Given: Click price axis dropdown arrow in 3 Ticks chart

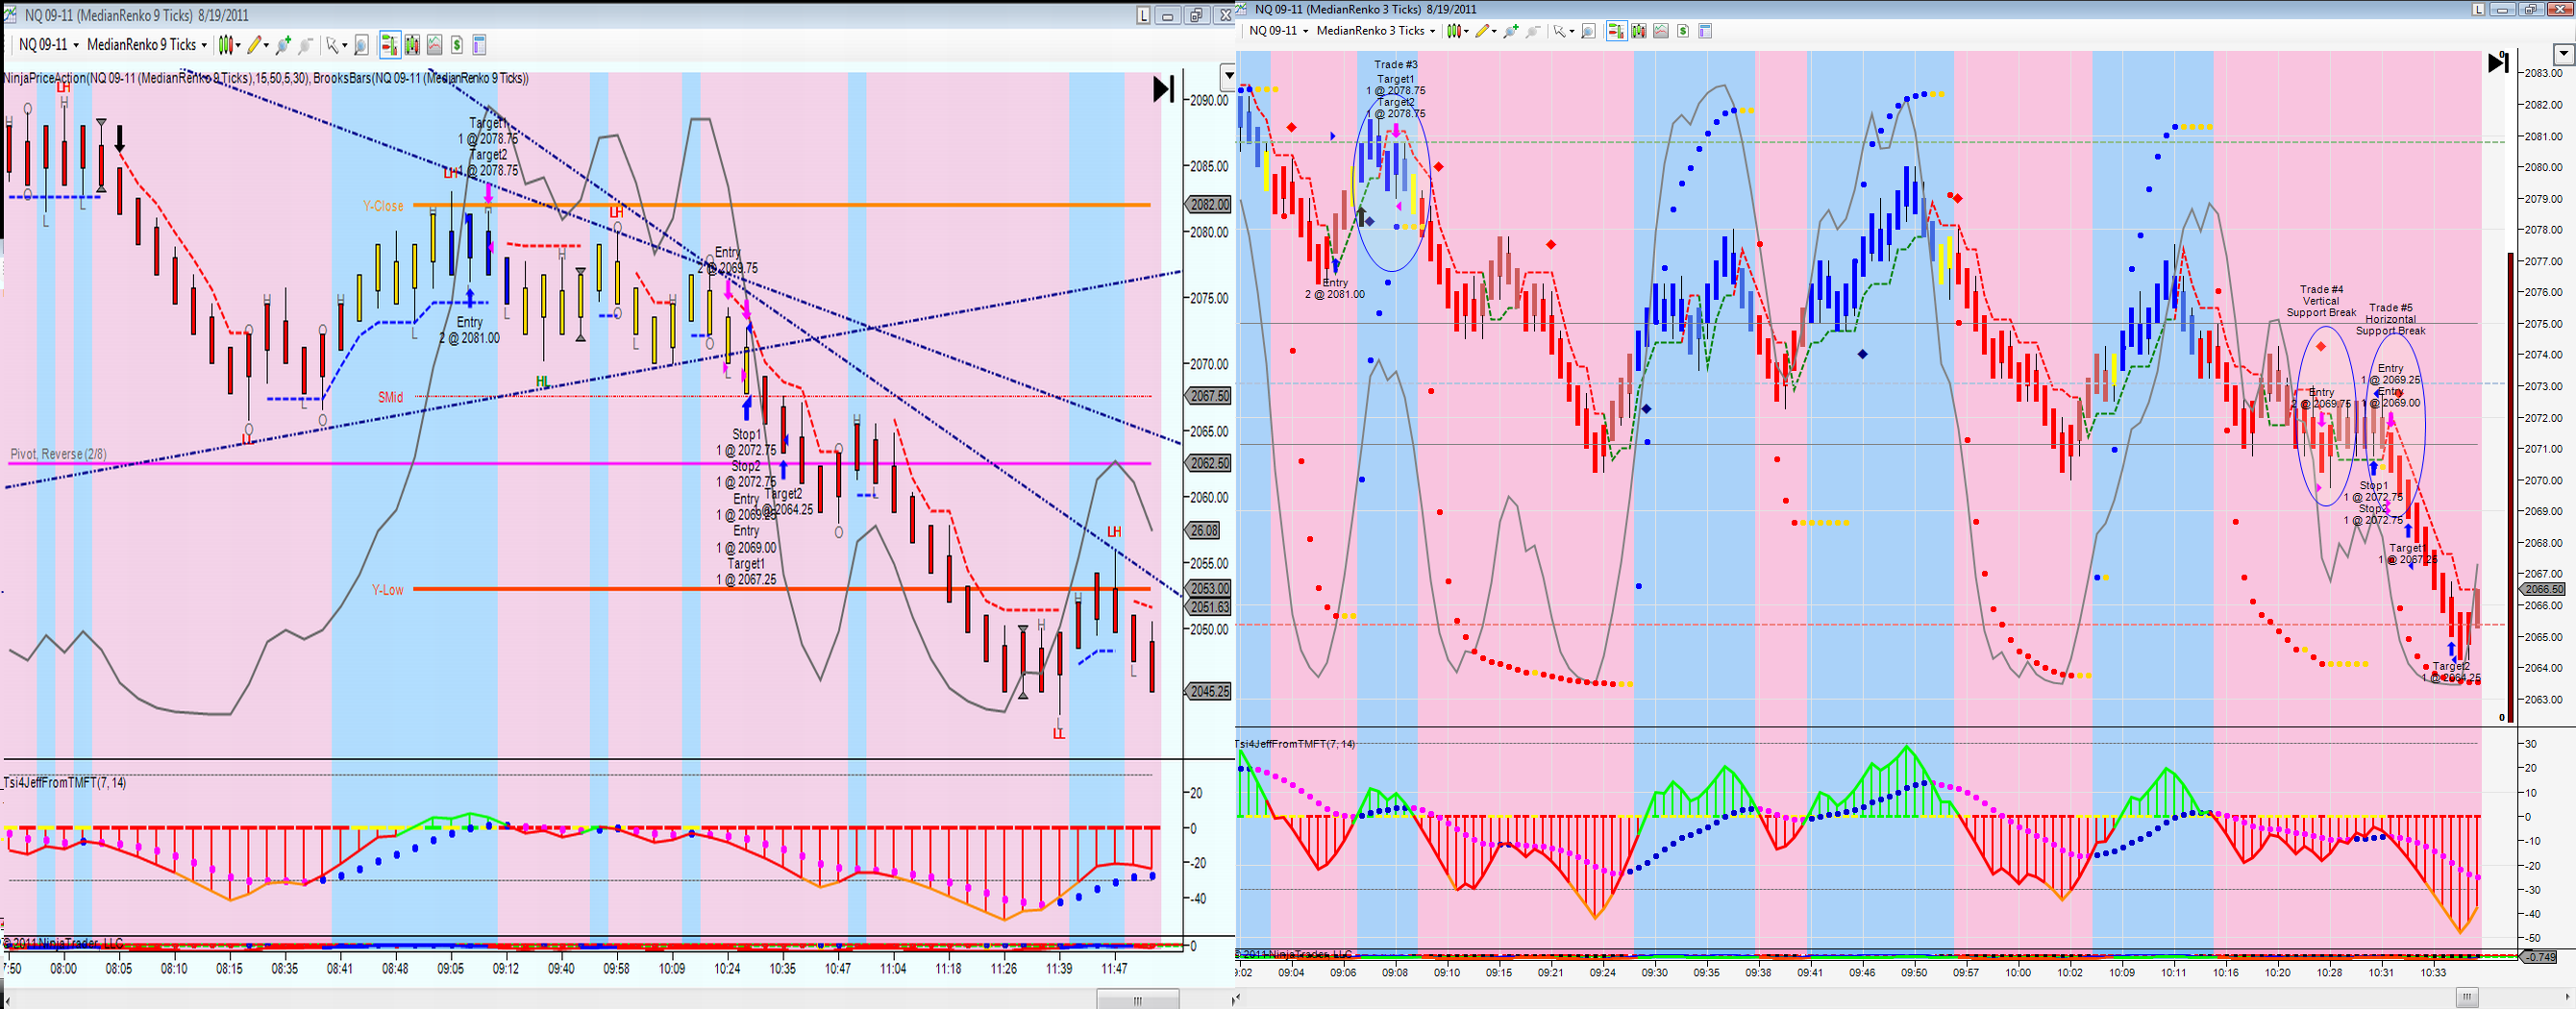Looking at the screenshot, I should 2564,55.
